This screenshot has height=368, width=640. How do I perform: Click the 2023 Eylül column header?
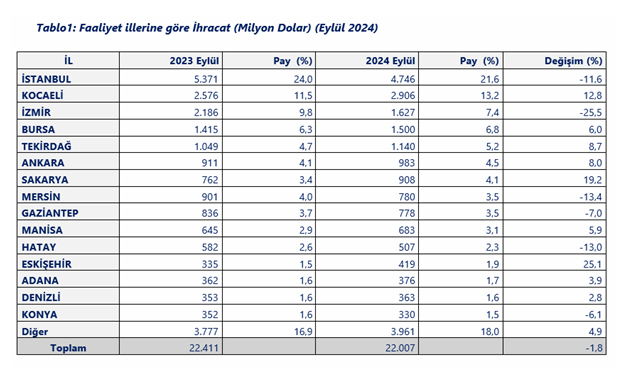click(x=194, y=61)
